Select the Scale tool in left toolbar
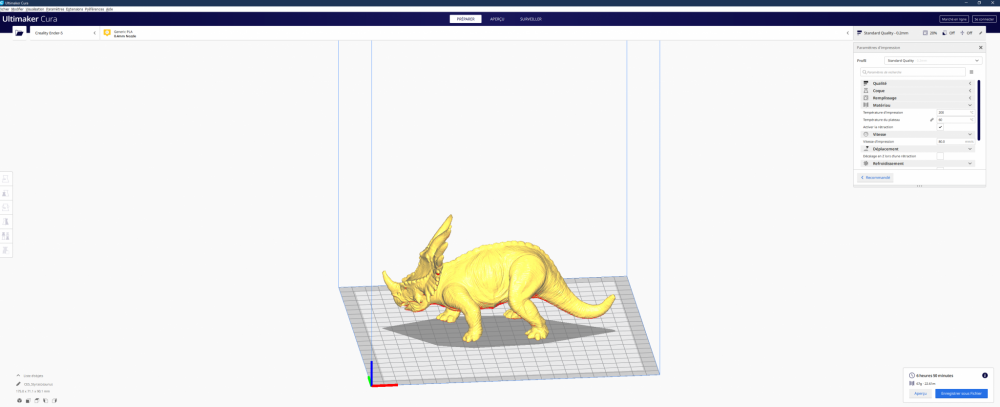 coord(6,193)
